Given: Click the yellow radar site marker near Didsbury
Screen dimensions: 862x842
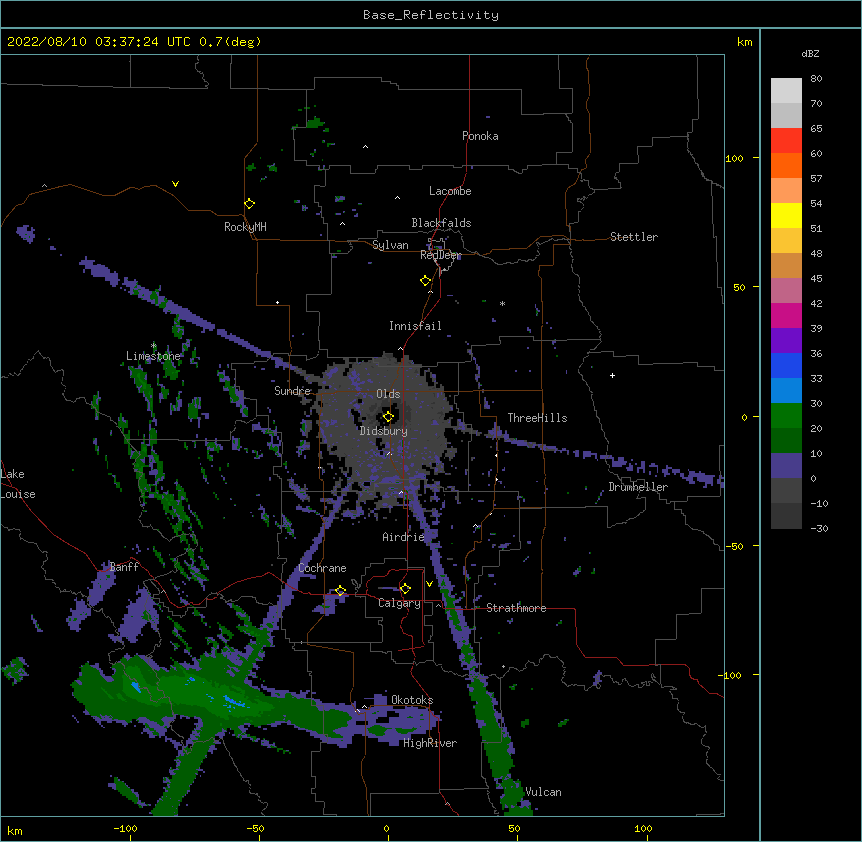Looking at the screenshot, I should click(x=388, y=417).
